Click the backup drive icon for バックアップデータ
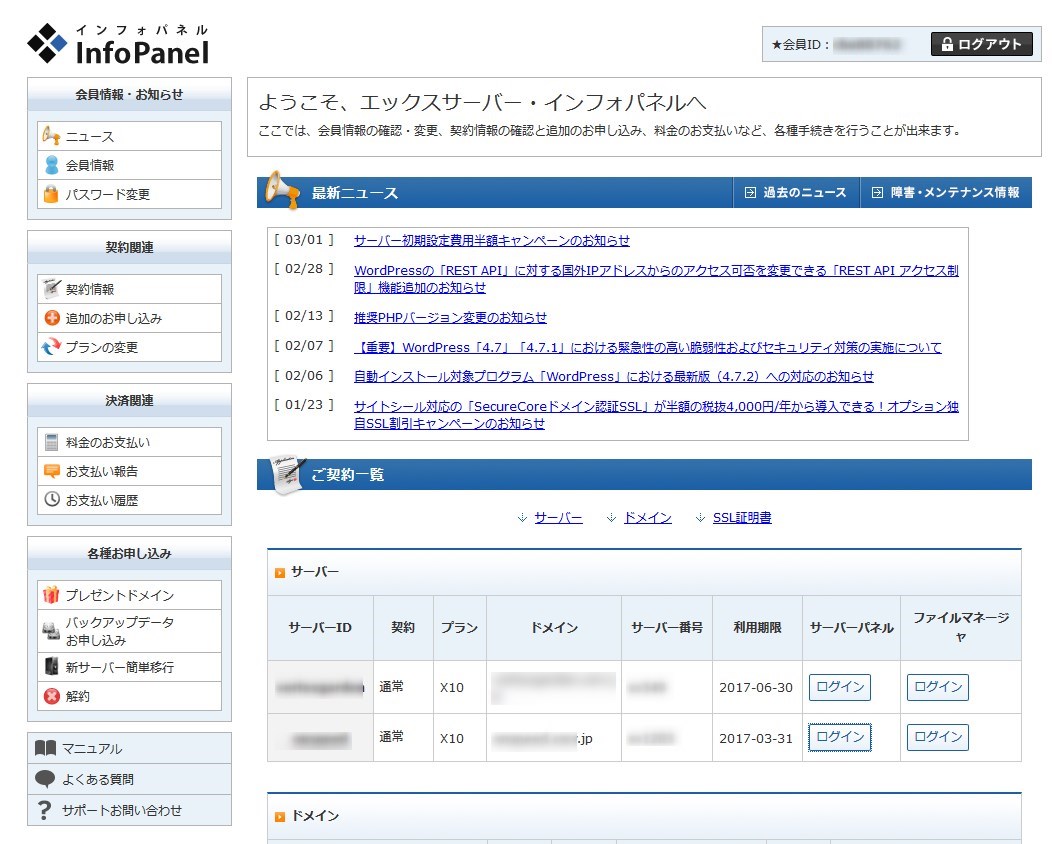This screenshot has width=1061, height=844. 51,631
